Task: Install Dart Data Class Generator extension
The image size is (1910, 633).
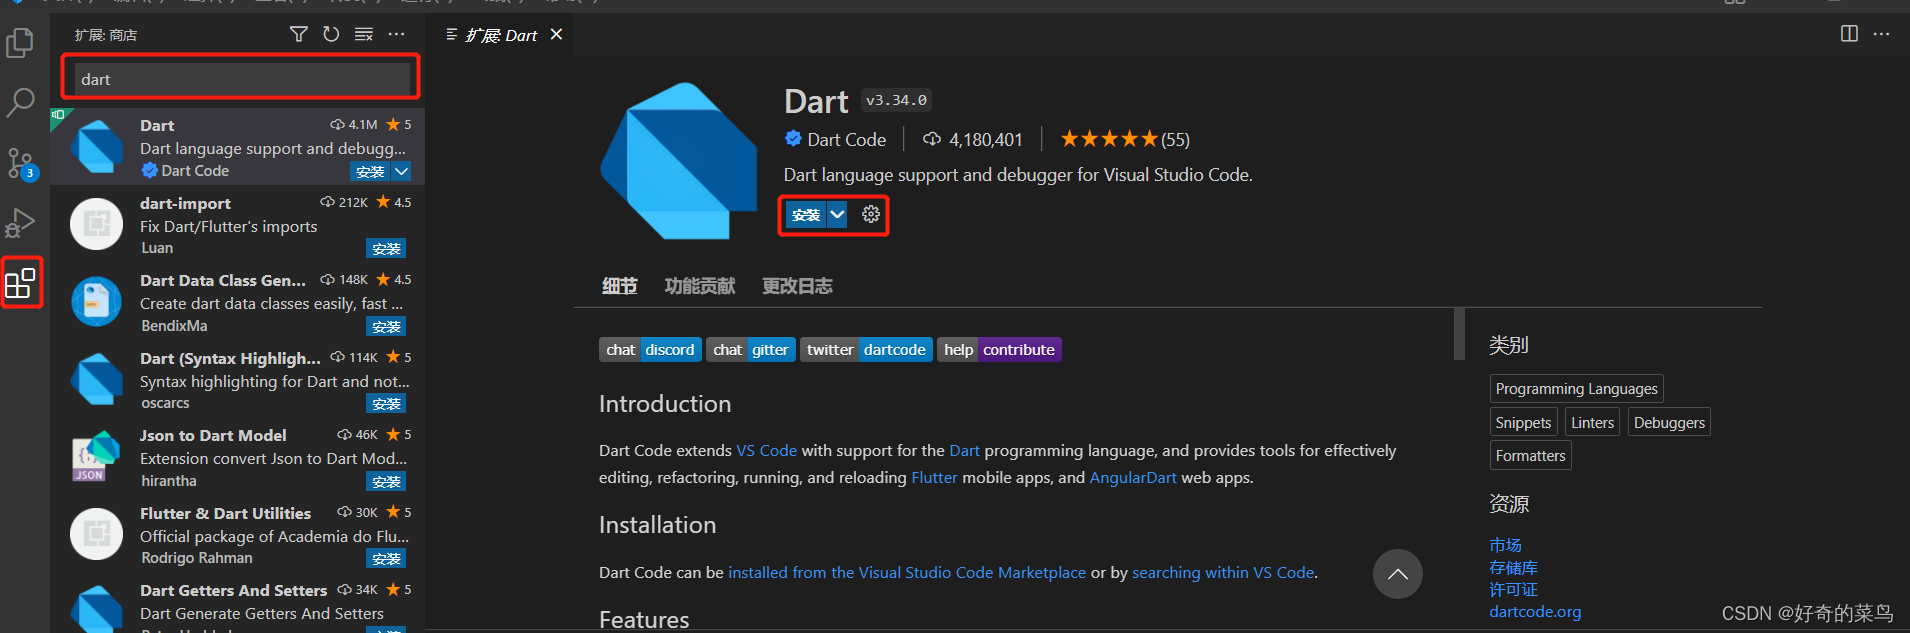Action: (x=386, y=327)
